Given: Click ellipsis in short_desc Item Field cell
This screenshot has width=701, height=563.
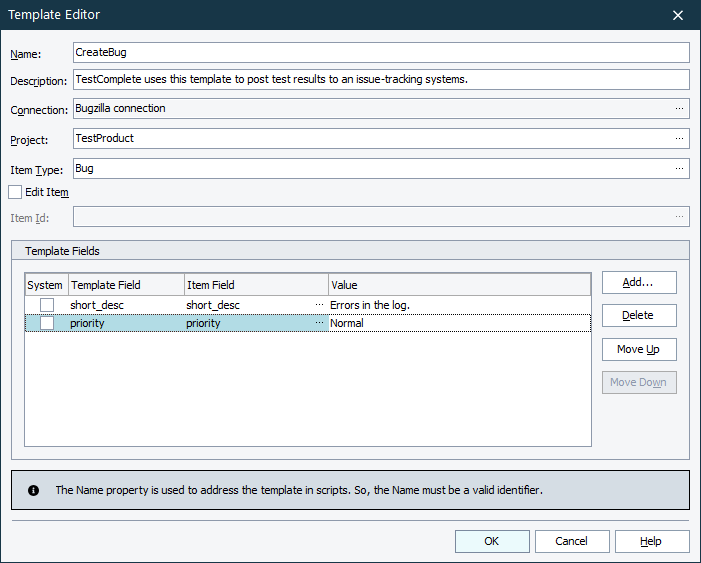Looking at the screenshot, I should 320,304.
